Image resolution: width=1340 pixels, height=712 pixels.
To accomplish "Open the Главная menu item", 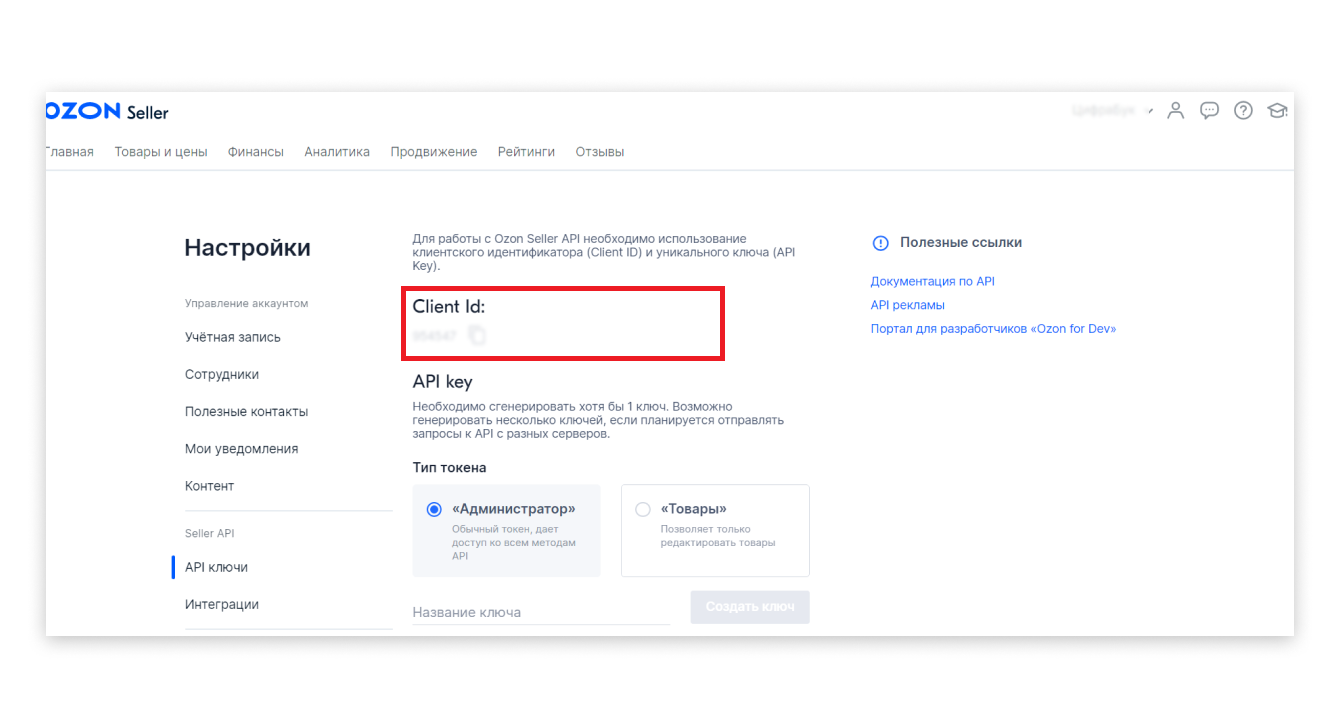I will pyautogui.click(x=70, y=152).
